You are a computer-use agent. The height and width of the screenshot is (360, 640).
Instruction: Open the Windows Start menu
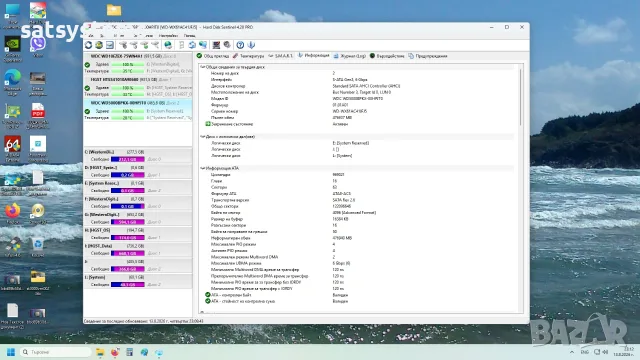click(x=11, y=352)
